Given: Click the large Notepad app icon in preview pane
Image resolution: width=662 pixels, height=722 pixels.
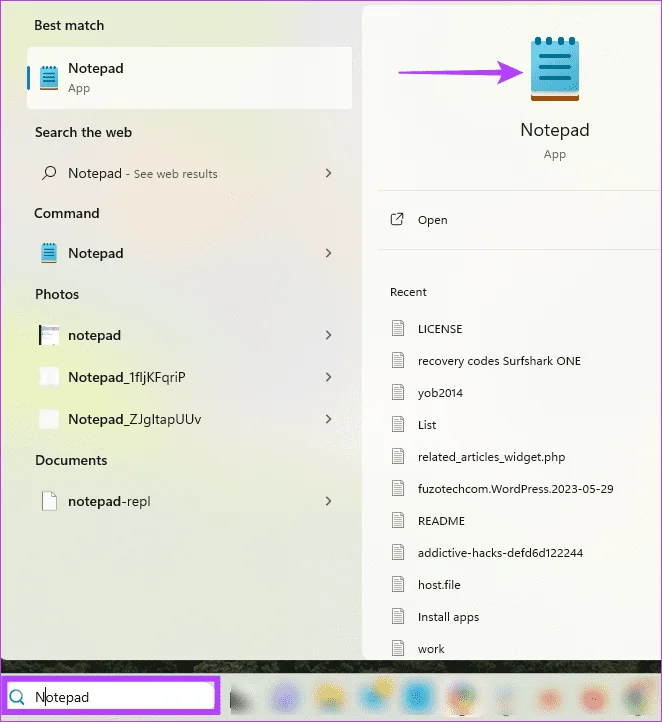Looking at the screenshot, I should pyautogui.click(x=555, y=69).
